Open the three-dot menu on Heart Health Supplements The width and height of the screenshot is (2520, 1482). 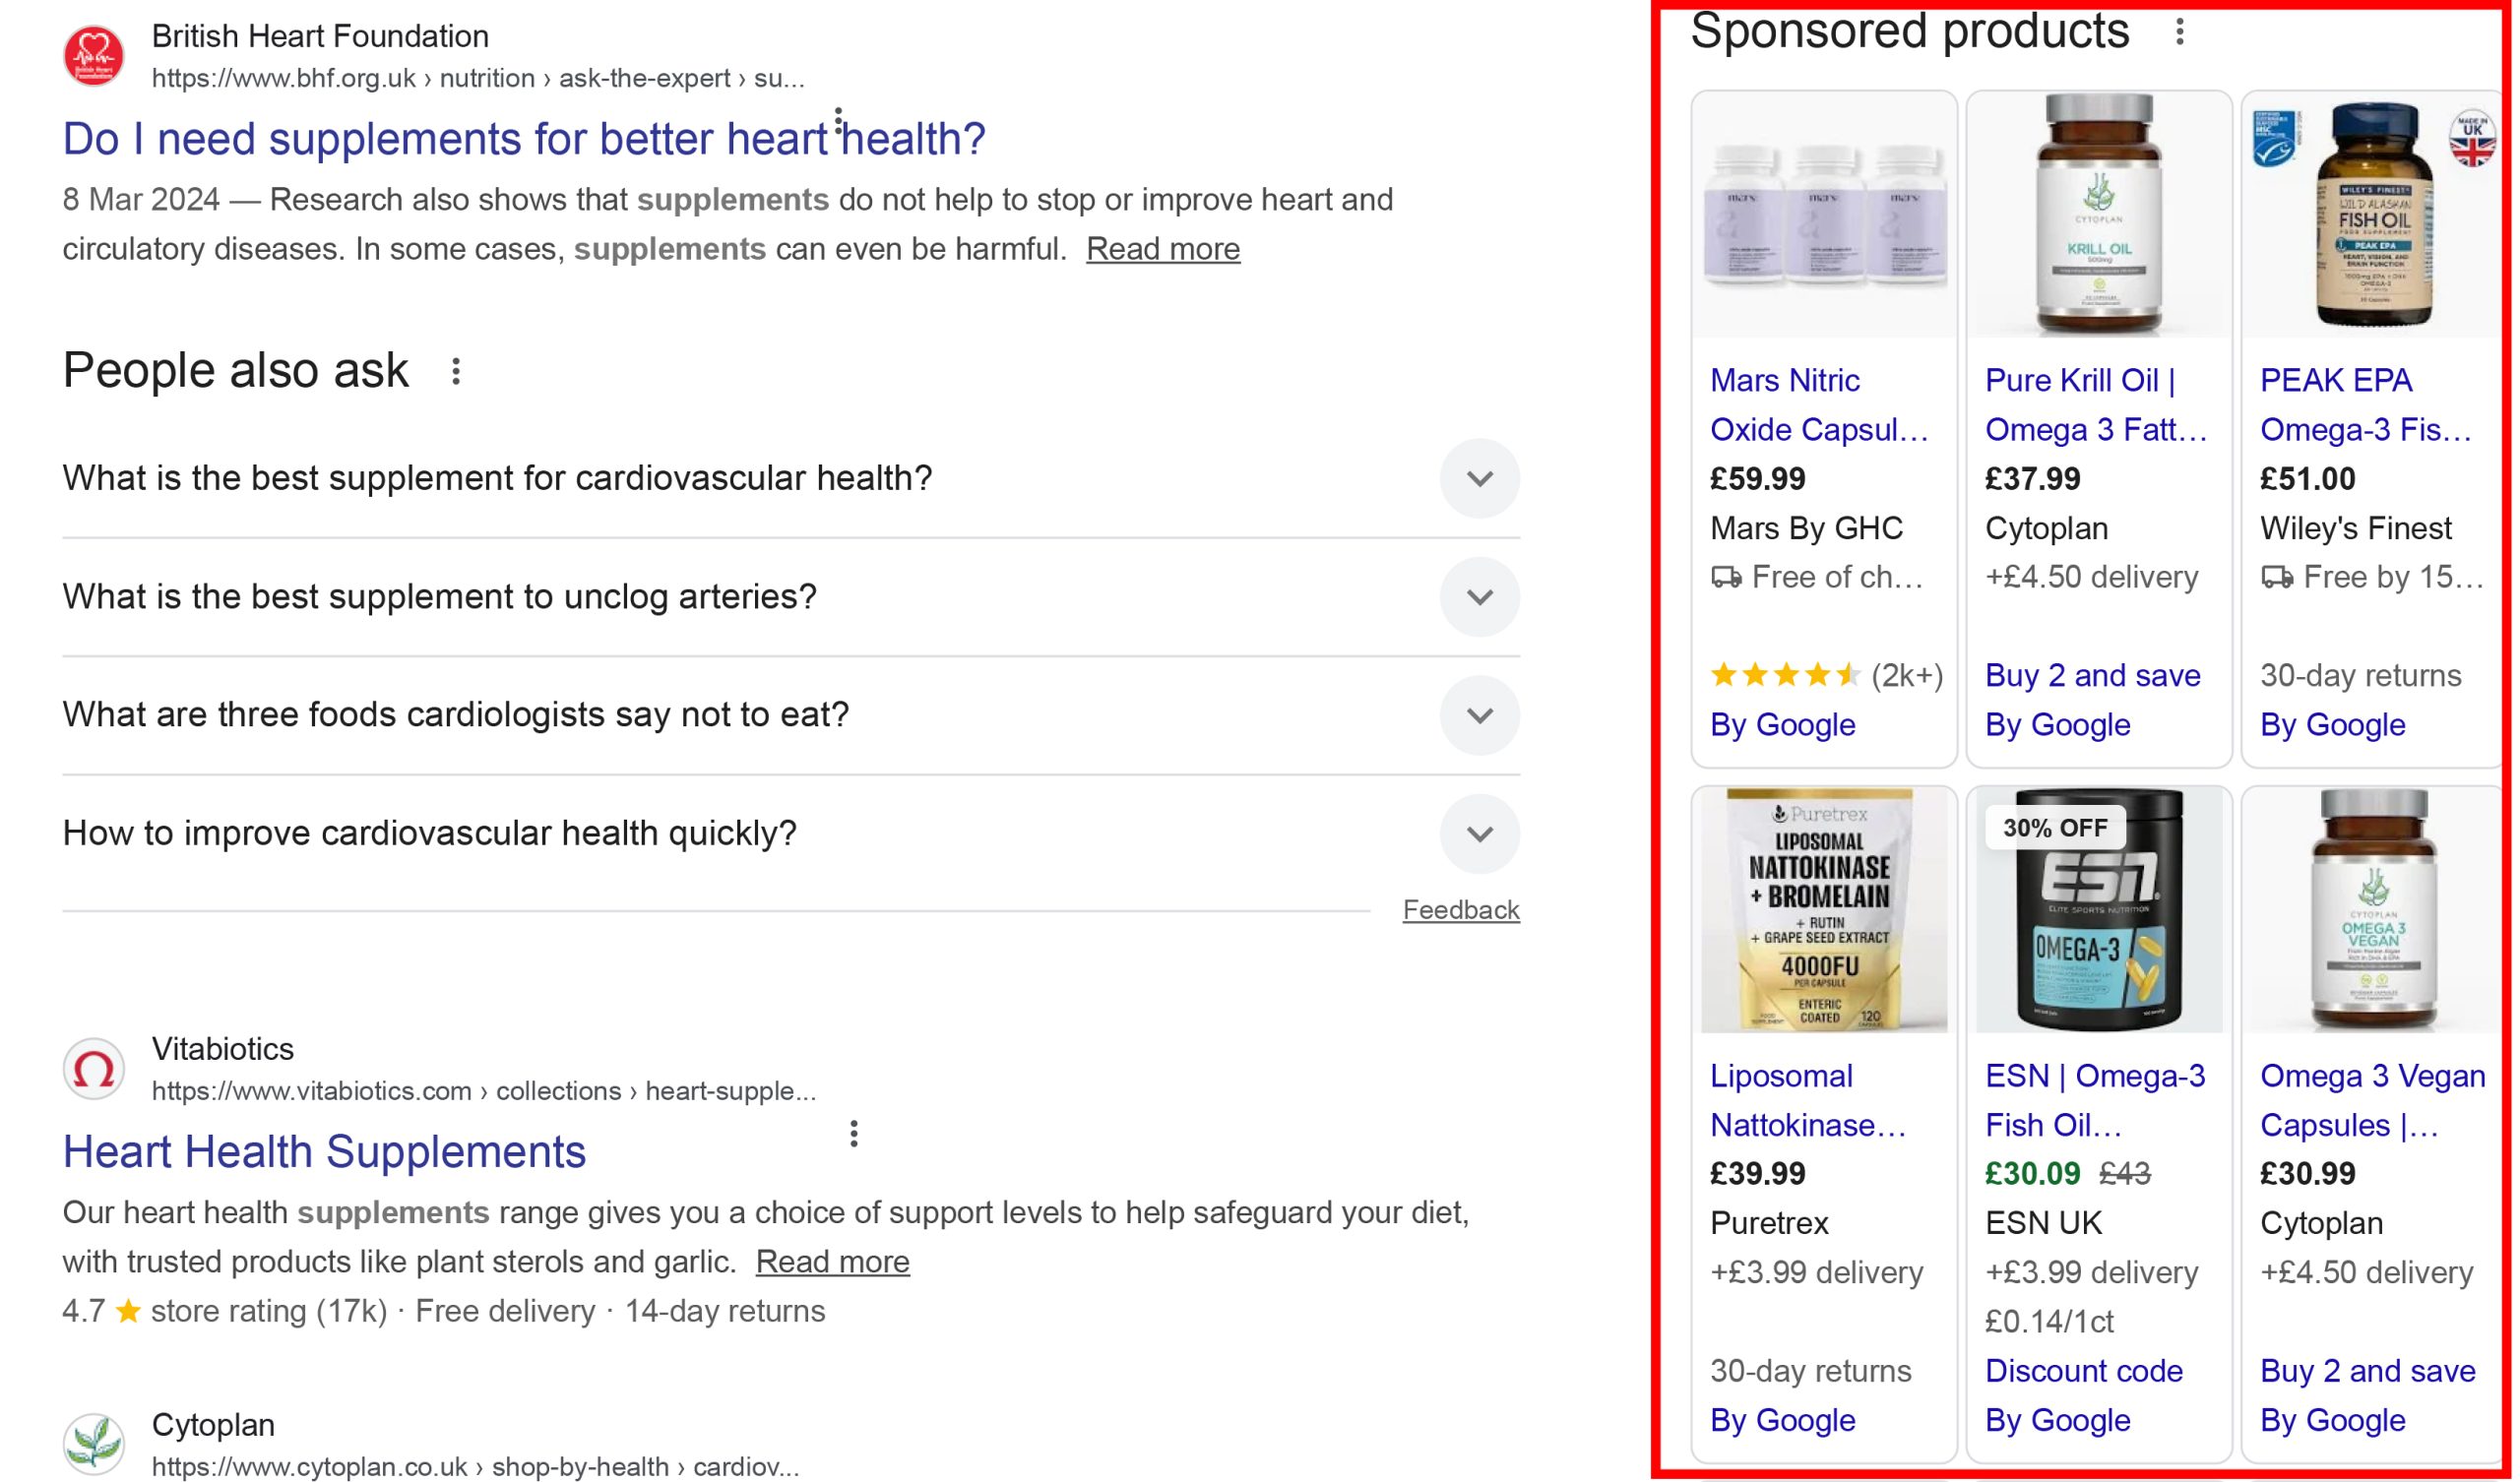(x=854, y=1133)
